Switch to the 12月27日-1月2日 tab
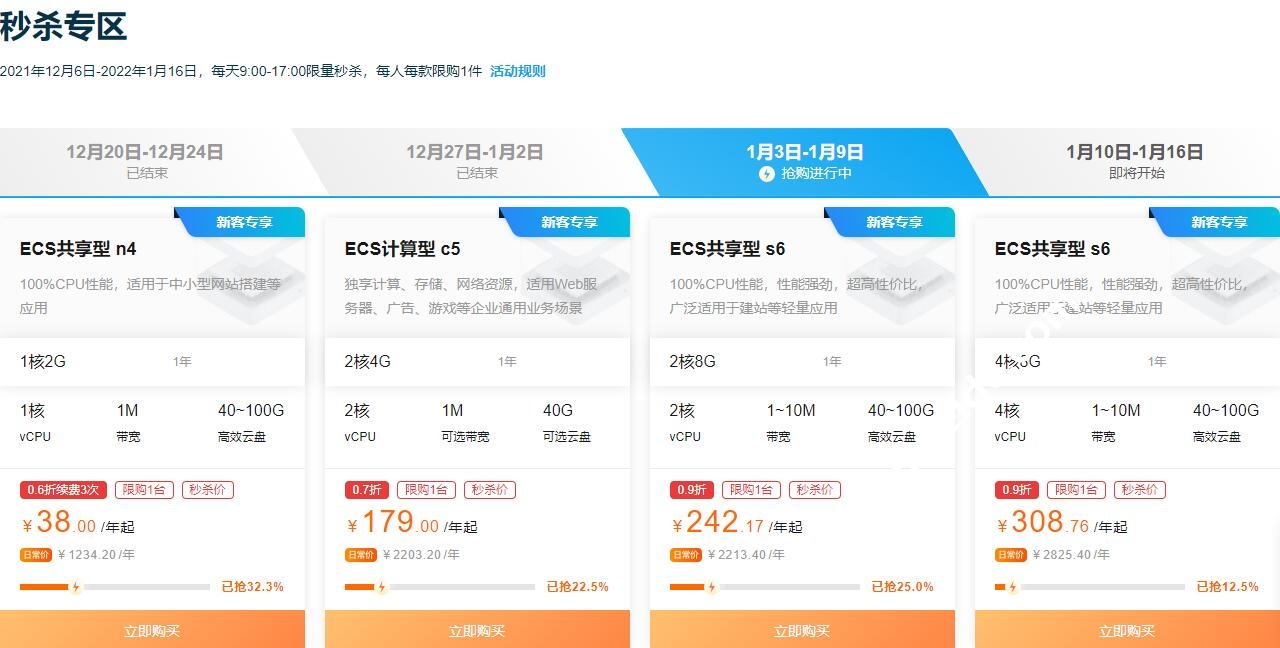The width and height of the screenshot is (1280, 648). pyautogui.click(x=475, y=161)
